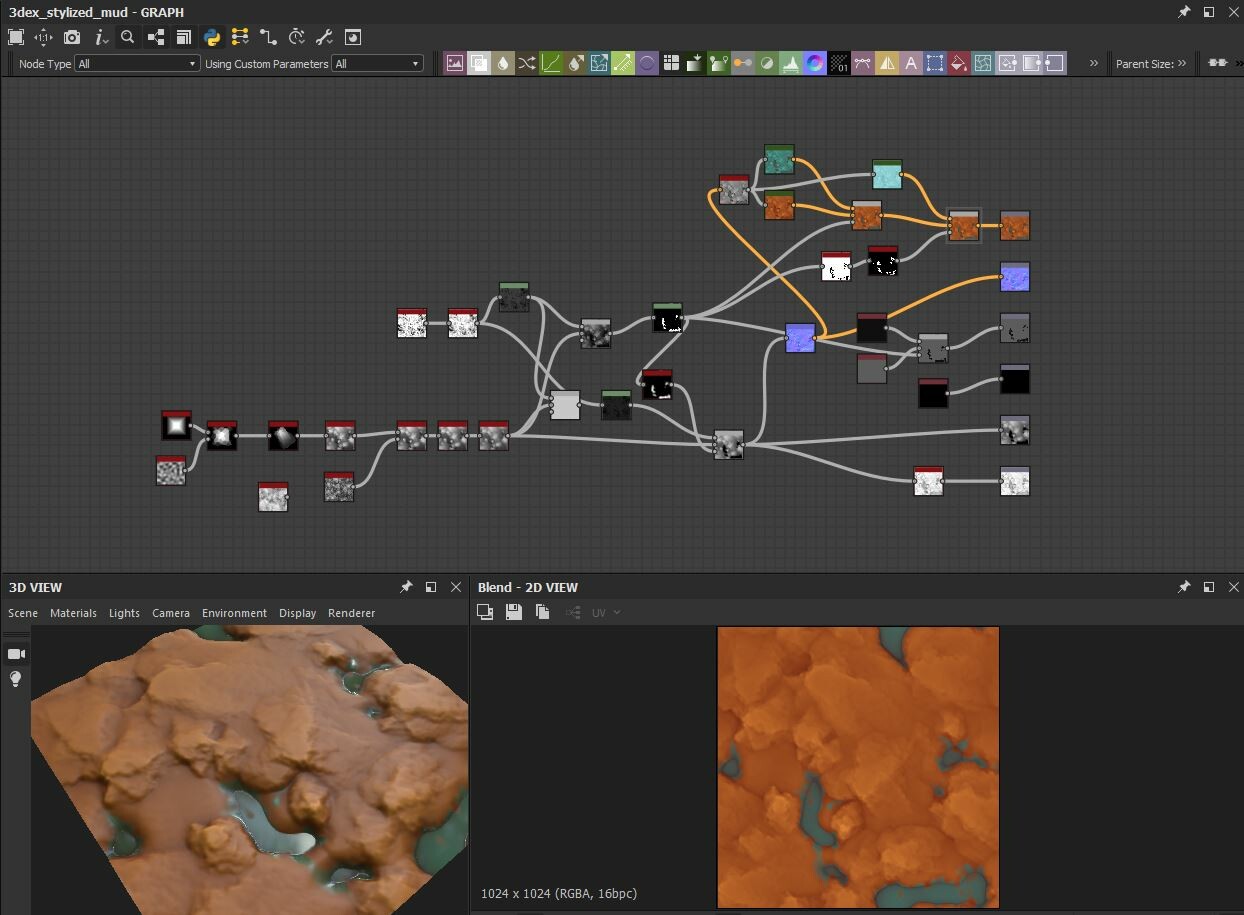The image size is (1244, 915).
Task: Add a Text node using the purple A icon
Action: pos(908,62)
